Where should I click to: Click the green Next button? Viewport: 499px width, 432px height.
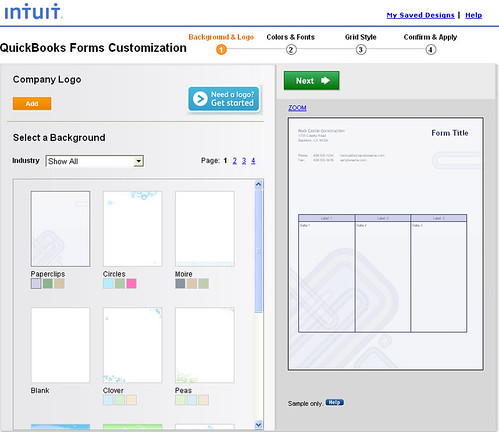click(x=311, y=81)
